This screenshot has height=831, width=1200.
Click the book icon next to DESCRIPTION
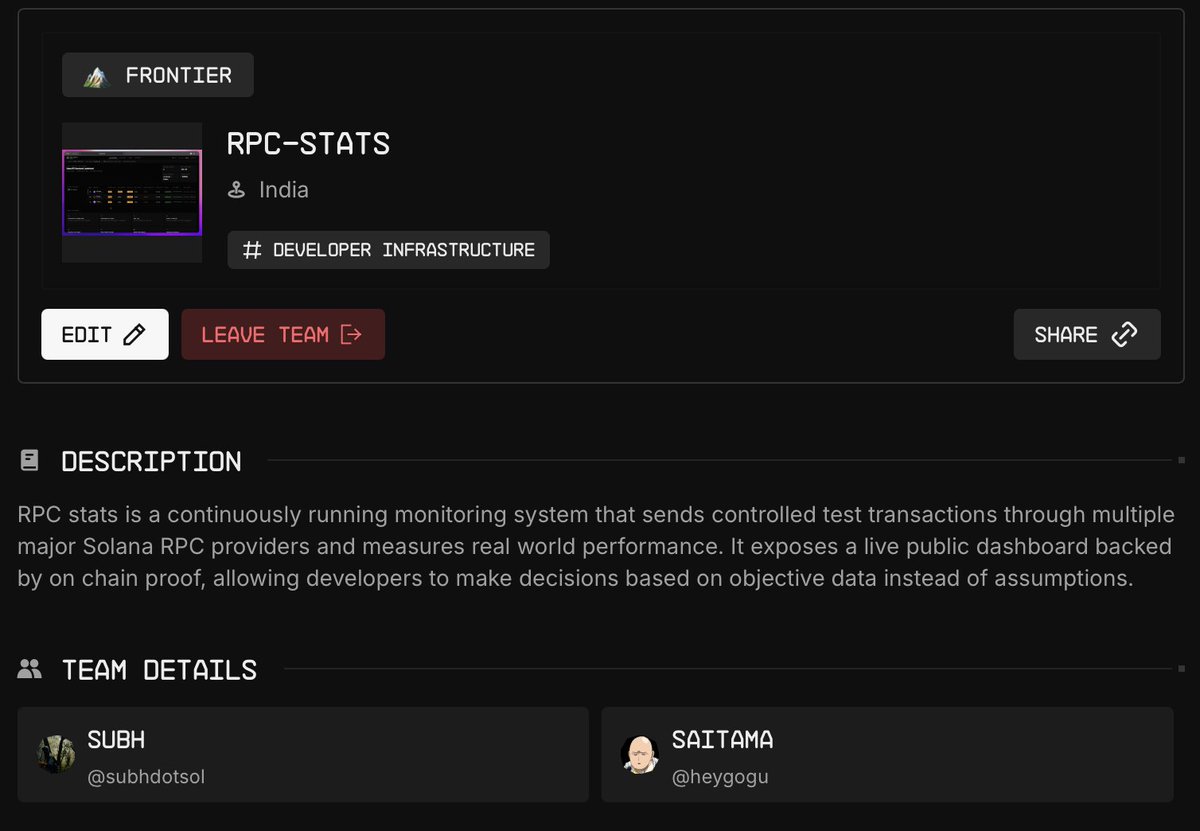click(30, 461)
